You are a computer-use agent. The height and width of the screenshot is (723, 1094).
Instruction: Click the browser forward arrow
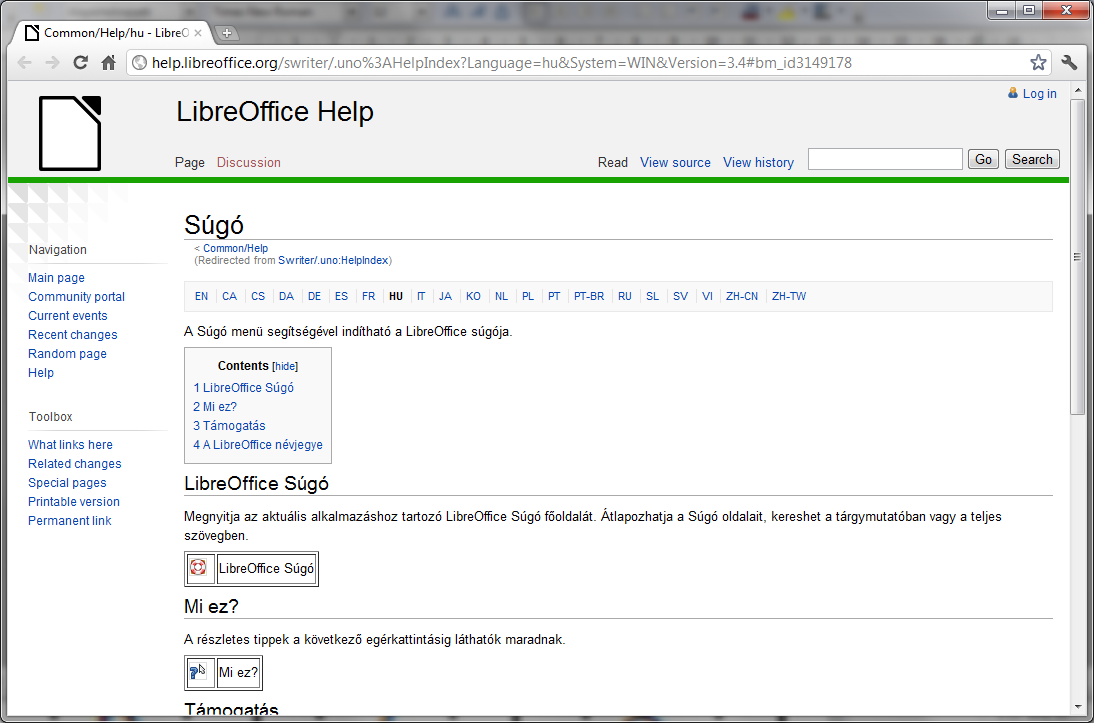(52, 63)
